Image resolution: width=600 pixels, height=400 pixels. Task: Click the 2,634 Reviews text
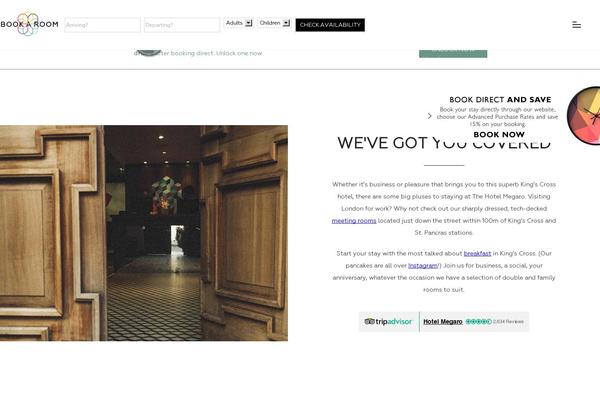click(x=508, y=322)
